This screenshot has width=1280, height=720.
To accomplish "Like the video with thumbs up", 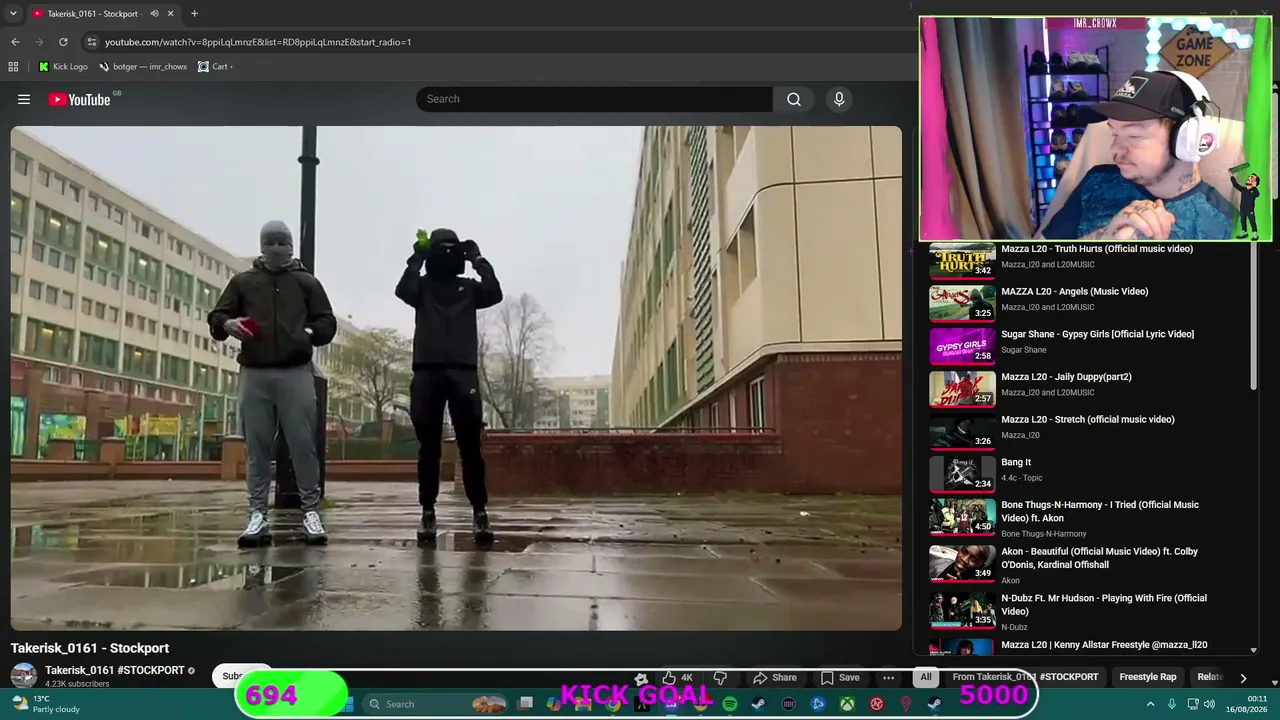I will [677, 677].
